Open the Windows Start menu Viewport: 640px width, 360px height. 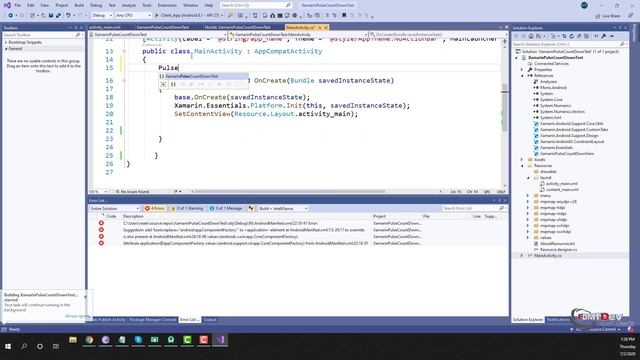(x=8, y=346)
